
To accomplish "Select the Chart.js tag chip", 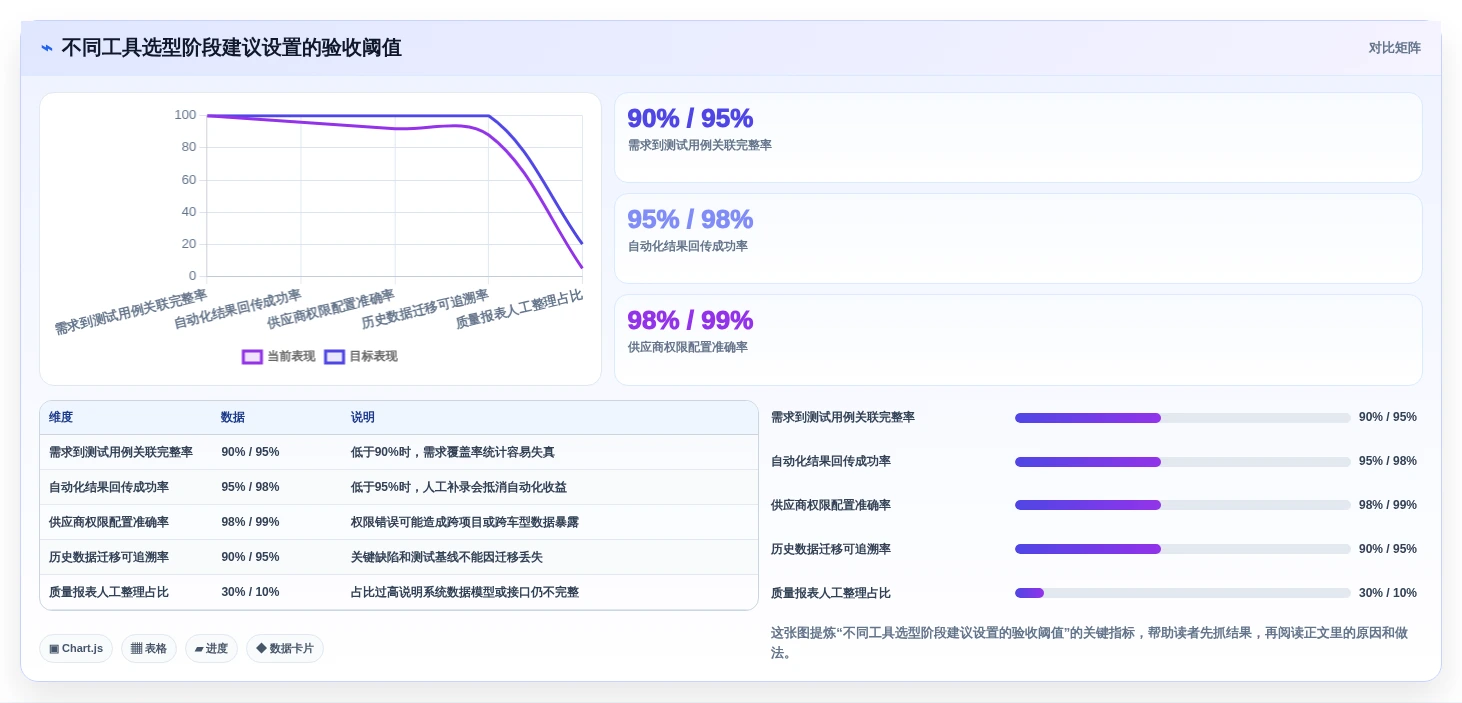I will coord(76,648).
